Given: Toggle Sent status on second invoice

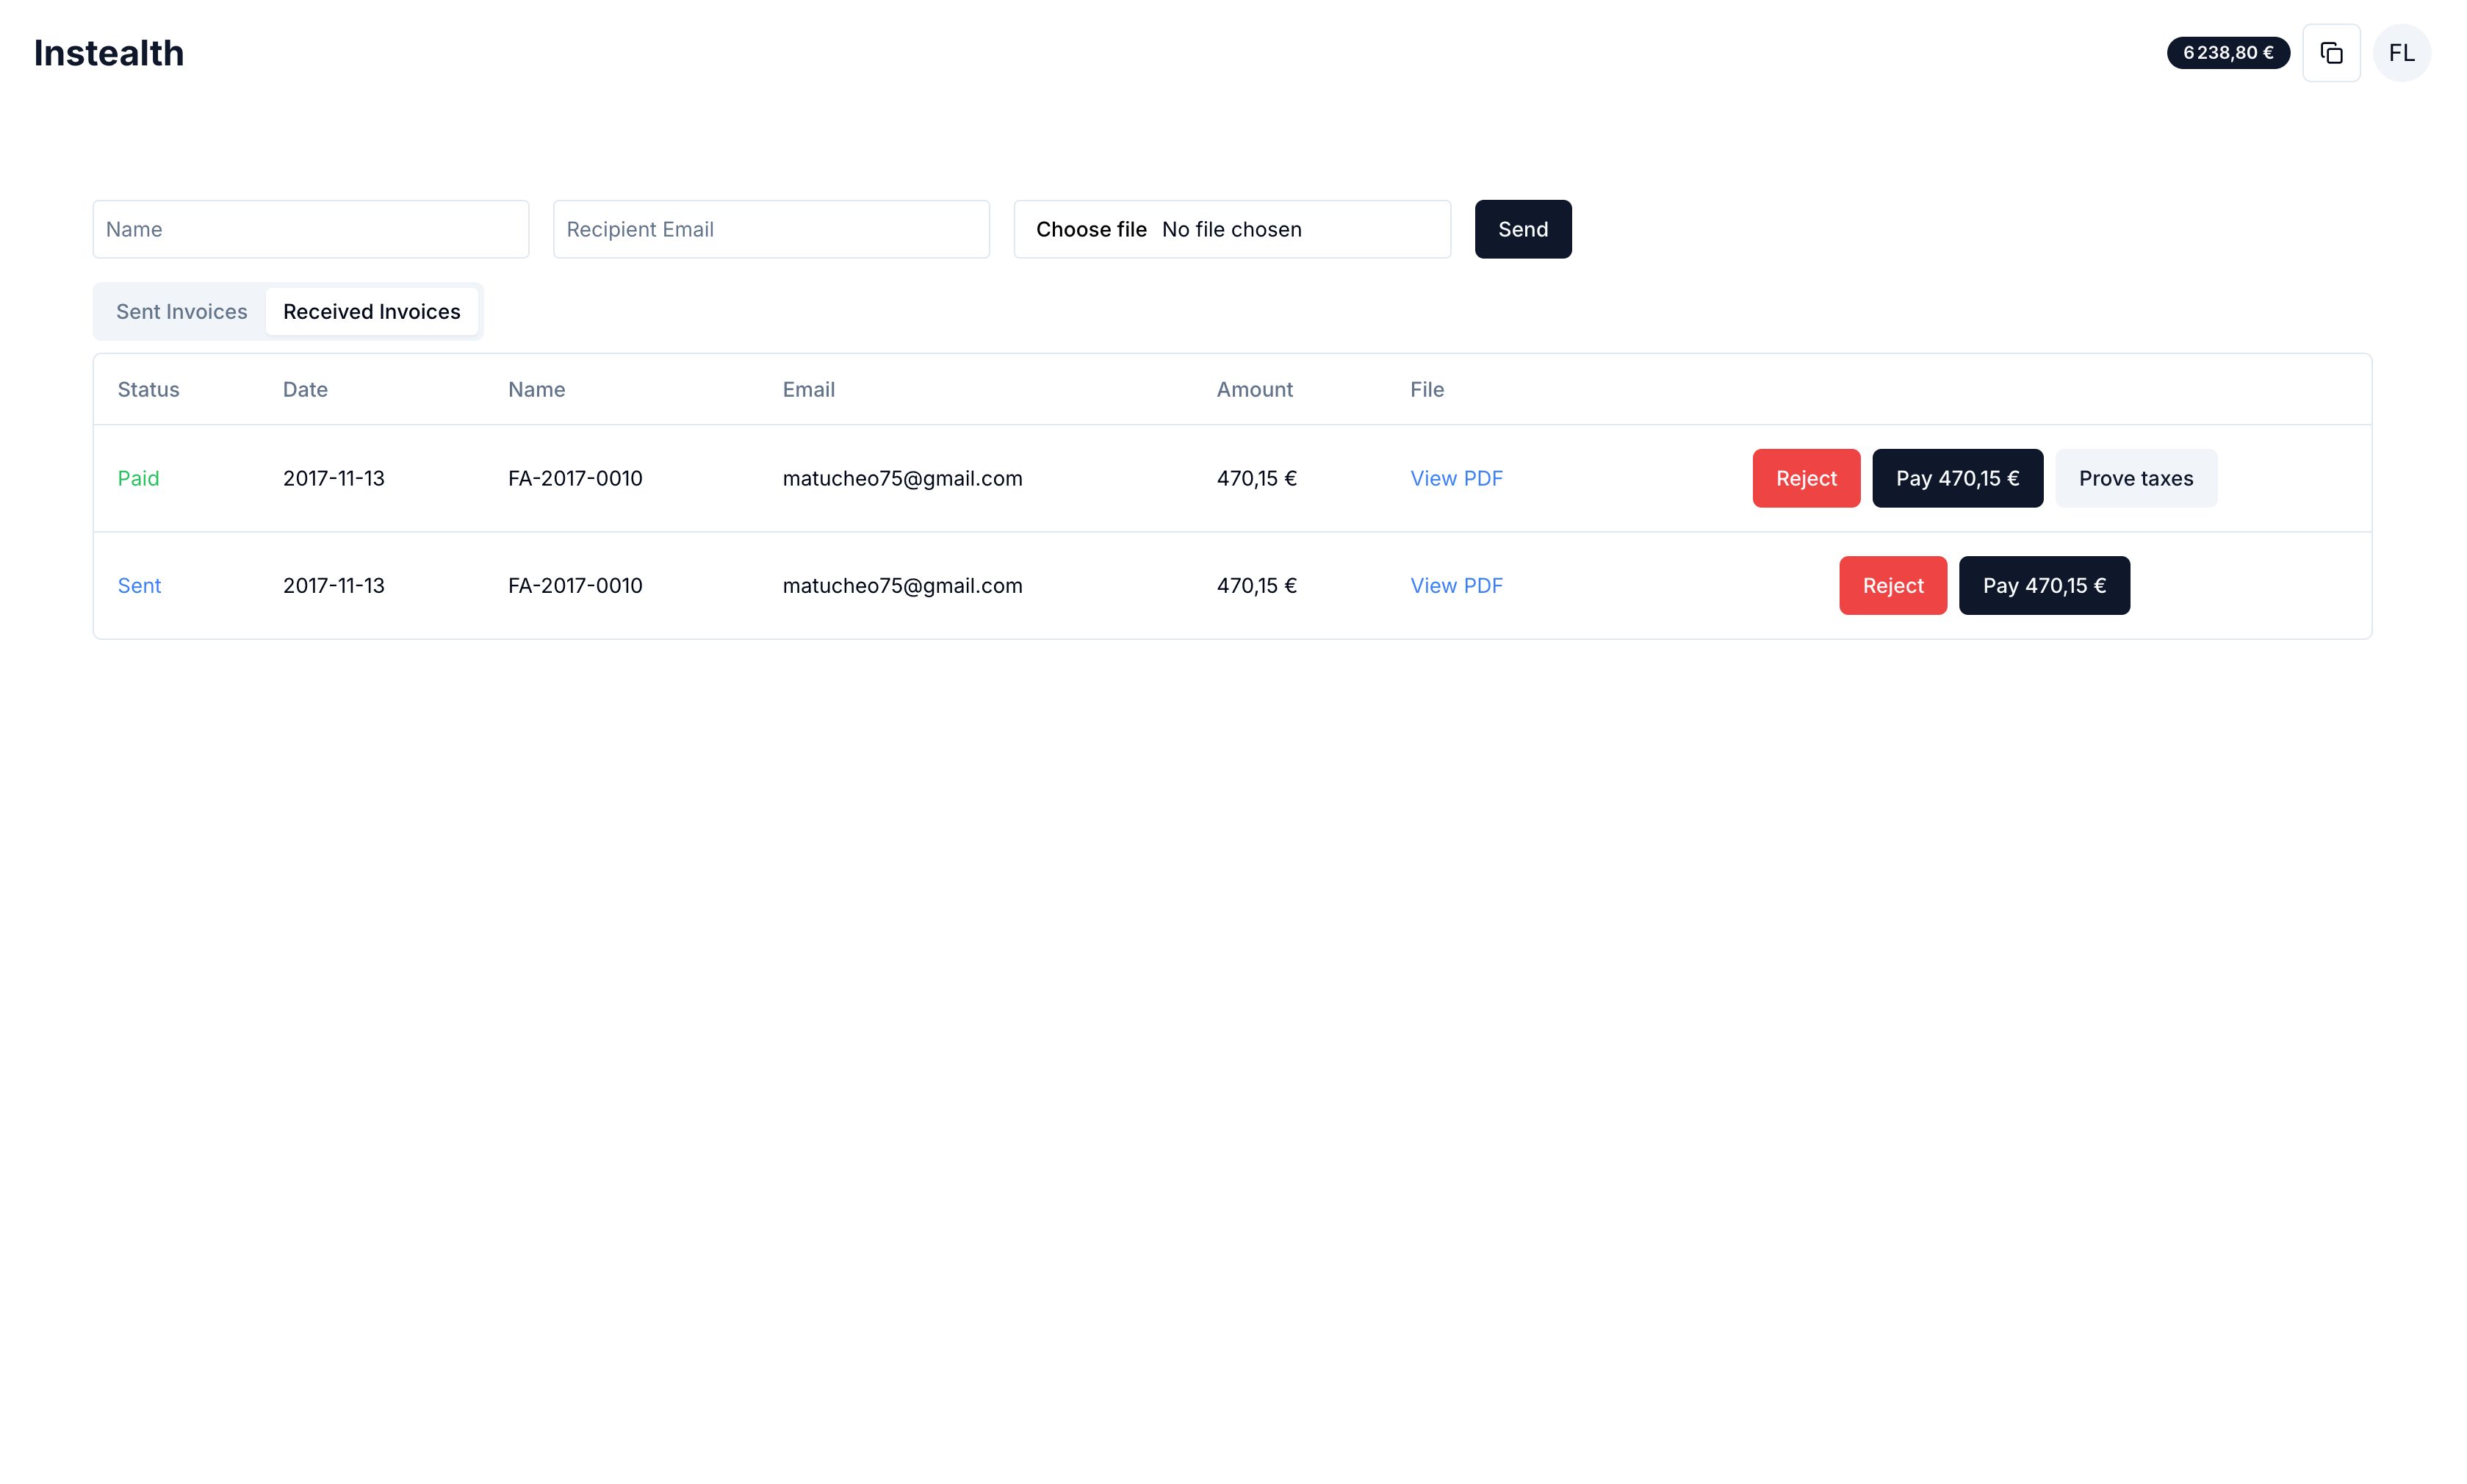Looking at the screenshot, I should click(x=139, y=585).
